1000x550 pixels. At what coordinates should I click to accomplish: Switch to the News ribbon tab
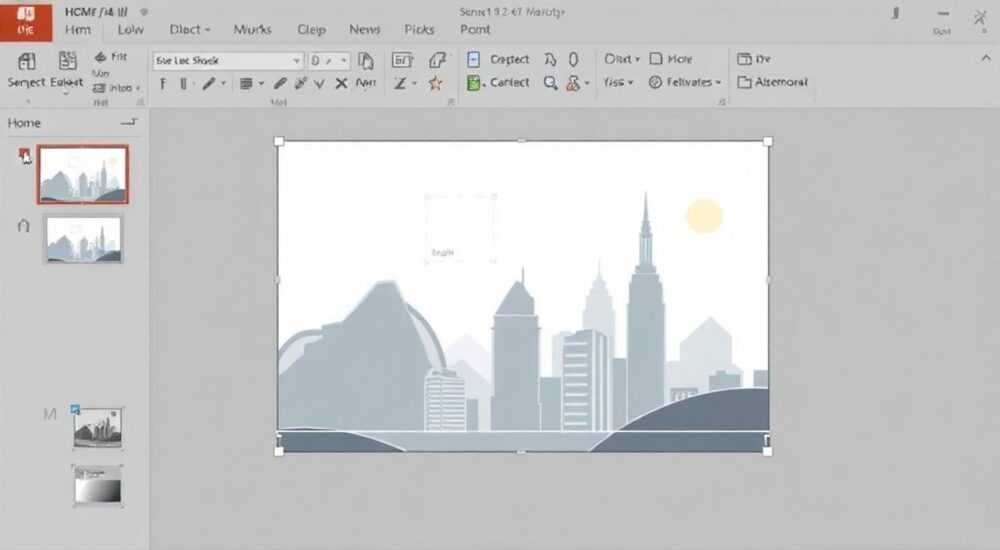coord(365,29)
